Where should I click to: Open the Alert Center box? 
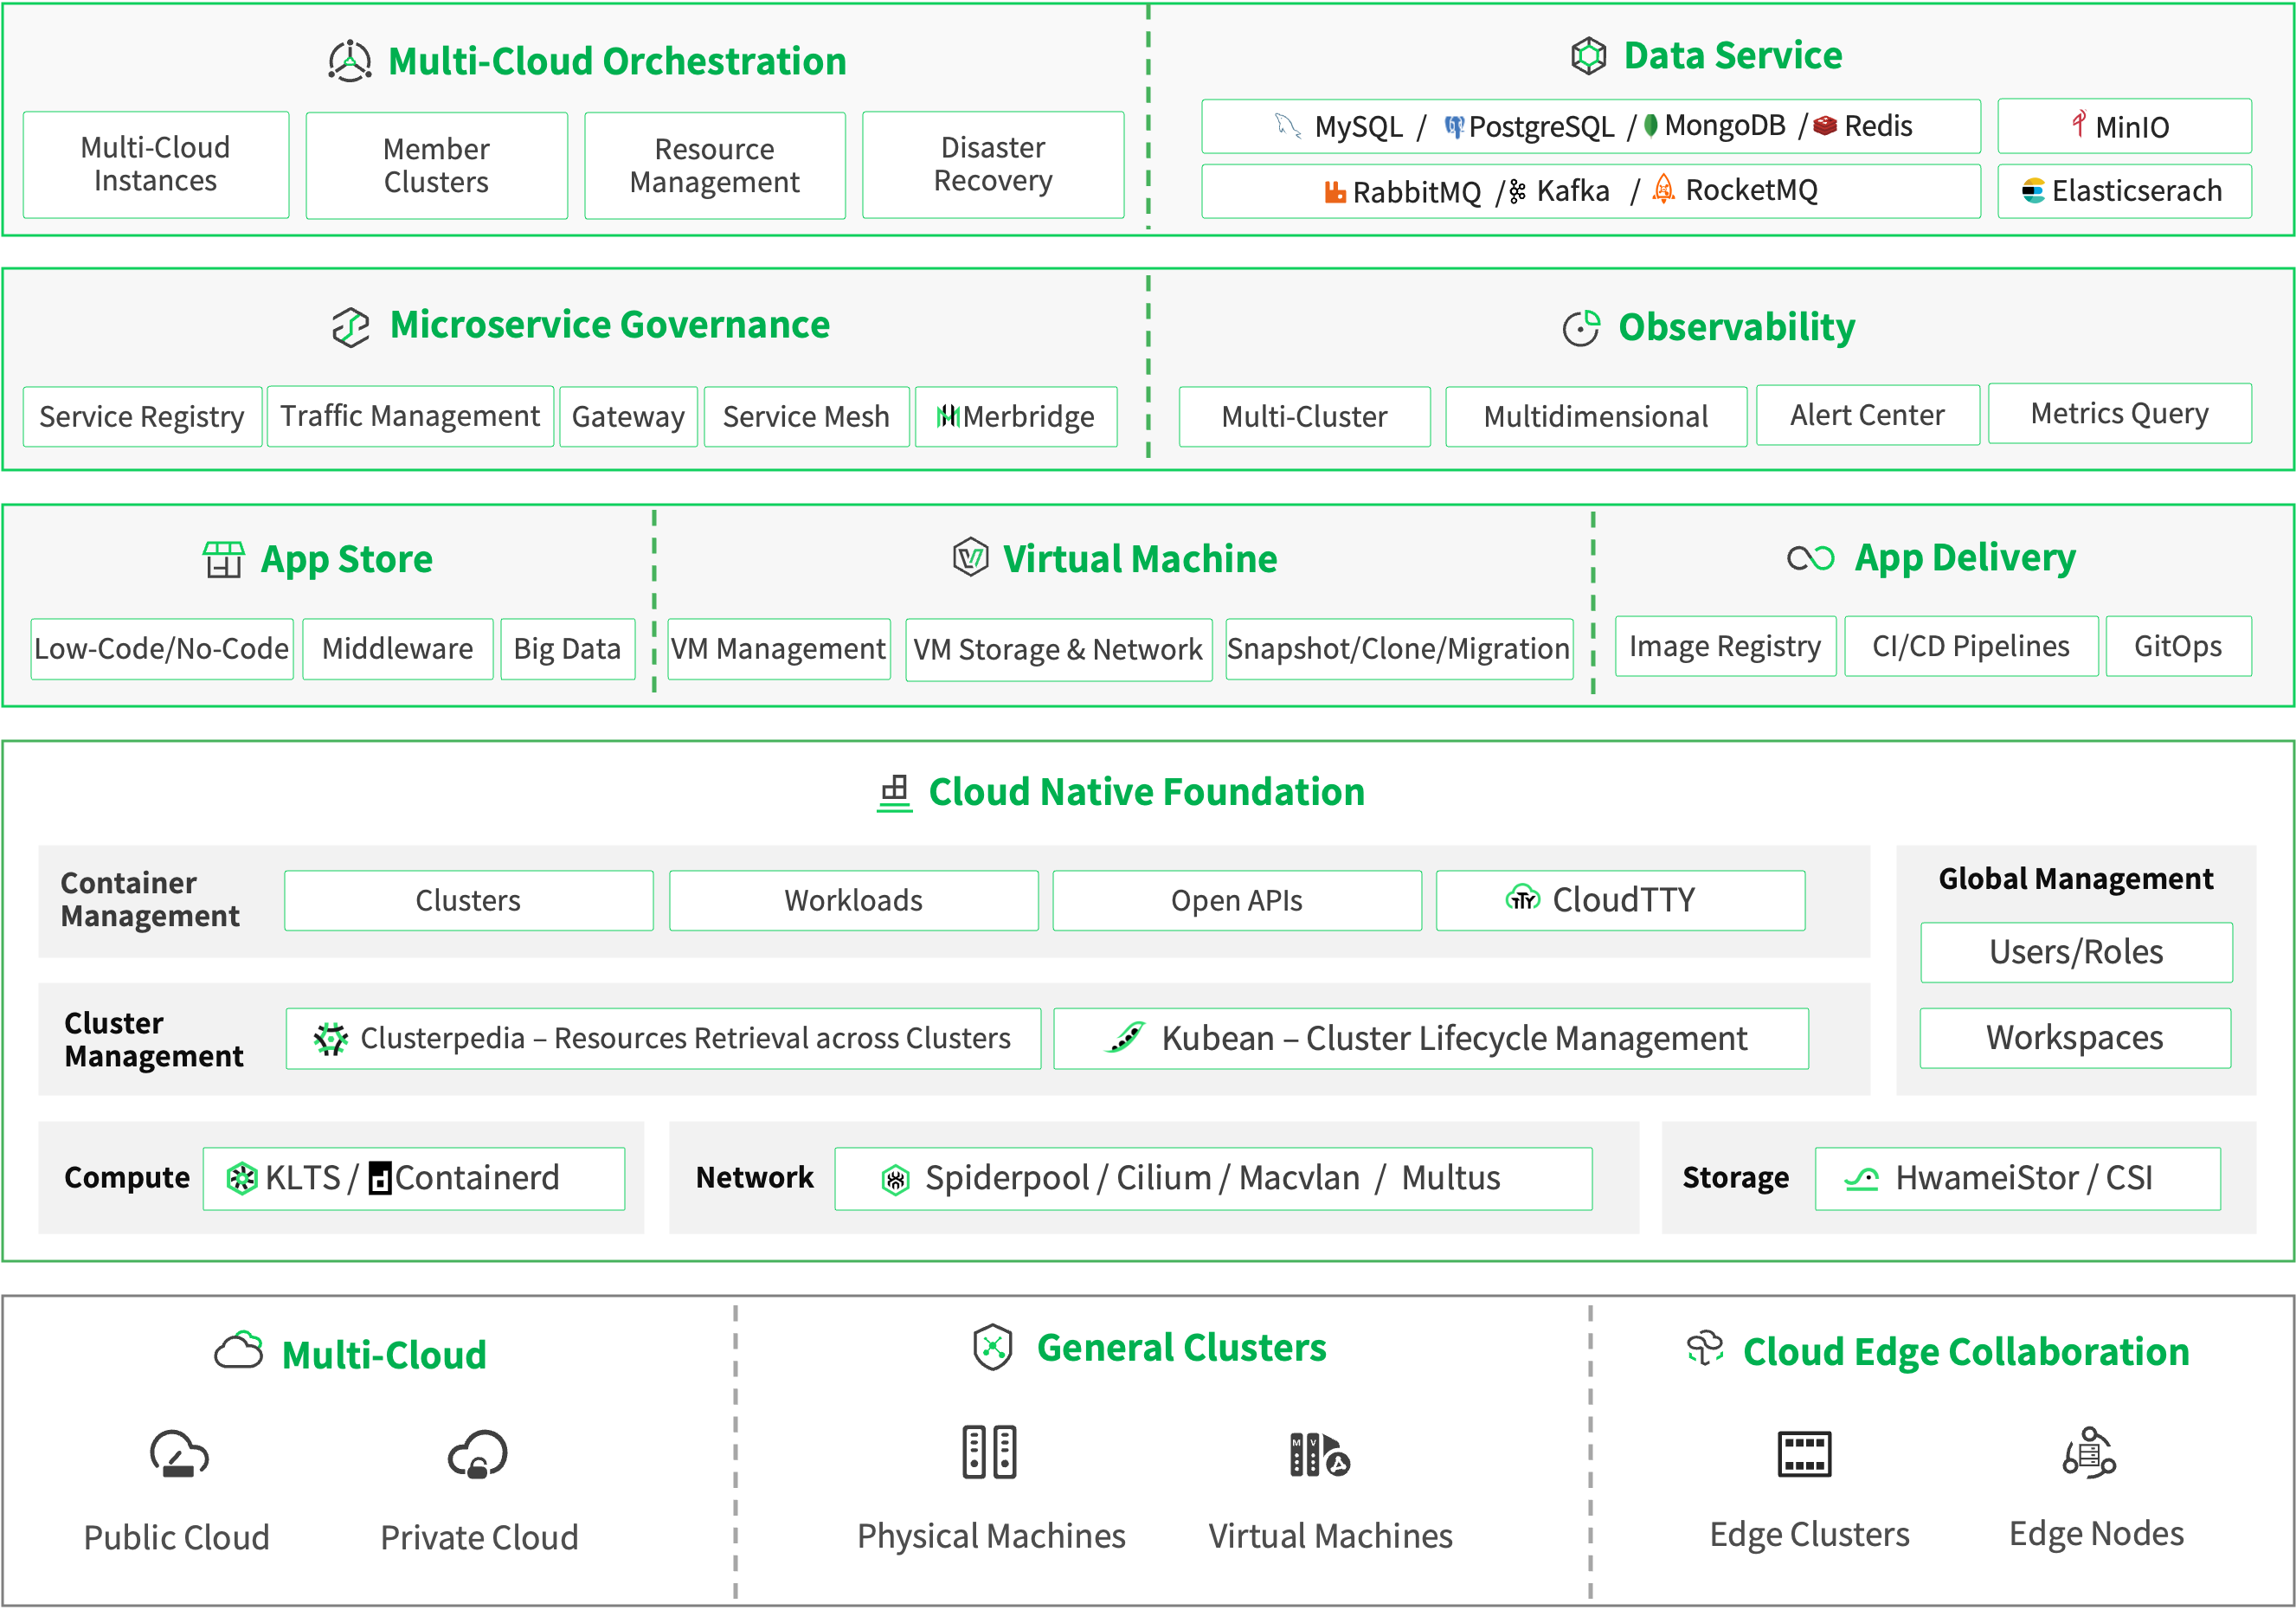(1868, 415)
